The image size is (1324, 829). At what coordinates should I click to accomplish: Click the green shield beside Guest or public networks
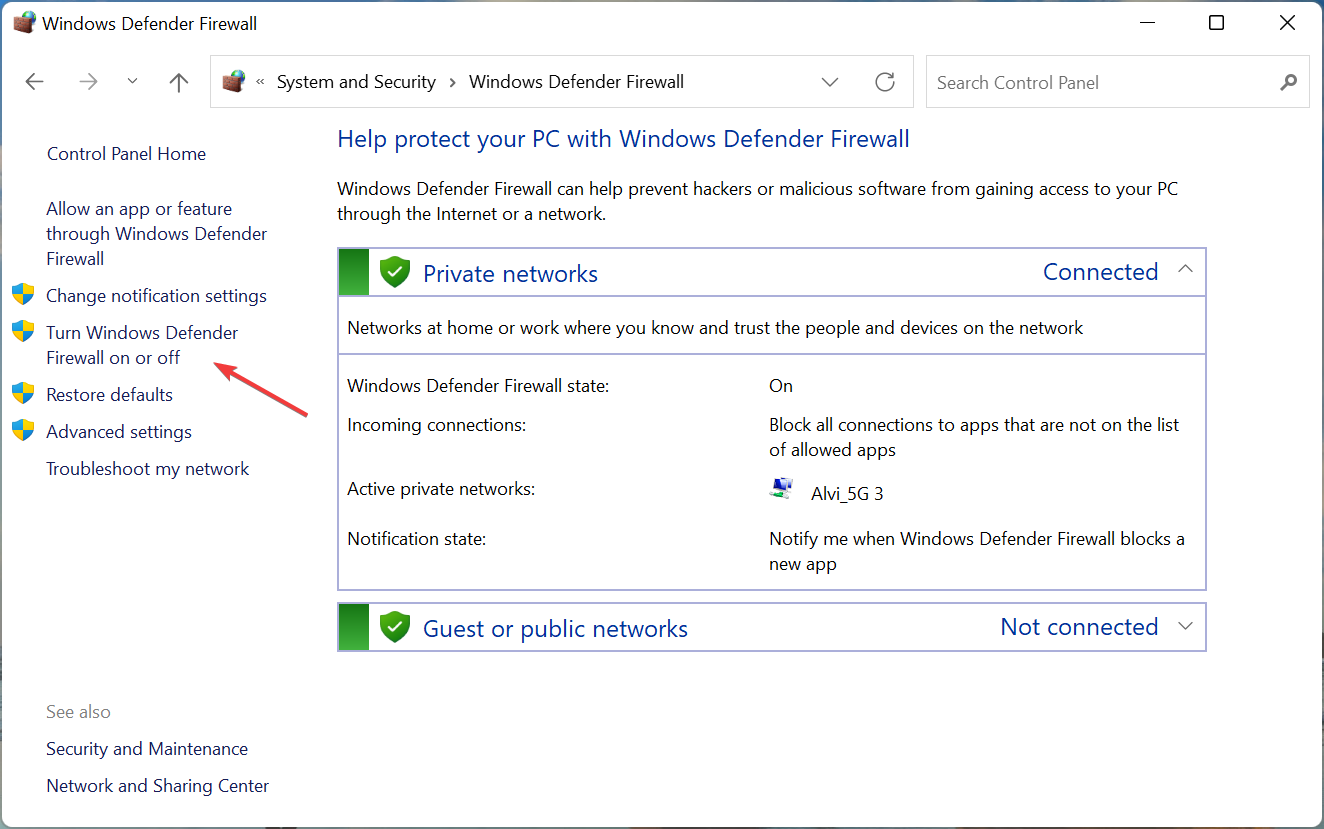pos(396,627)
